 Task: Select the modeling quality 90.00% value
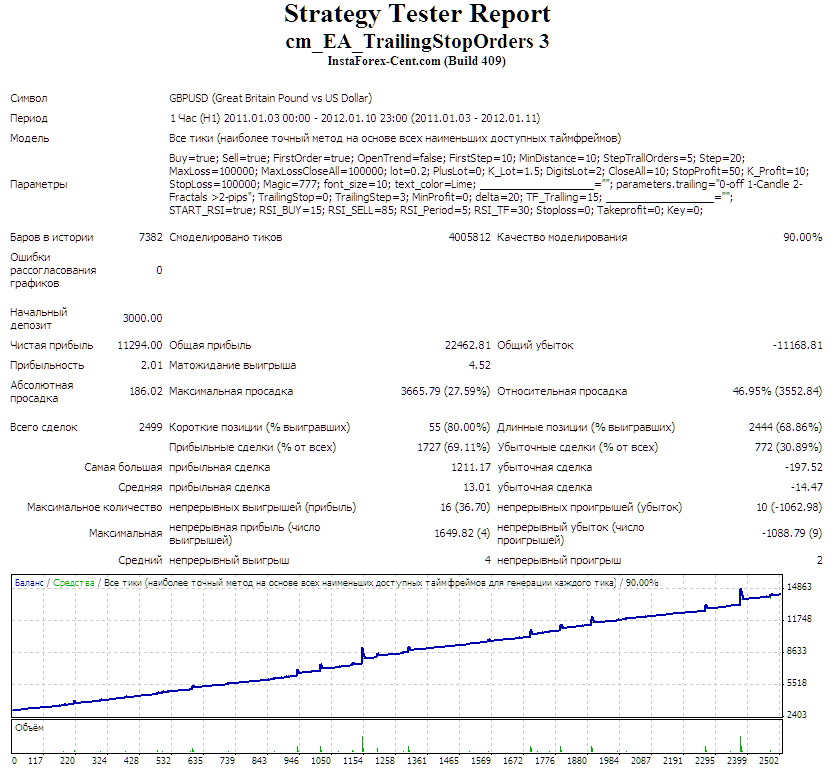tap(802, 237)
